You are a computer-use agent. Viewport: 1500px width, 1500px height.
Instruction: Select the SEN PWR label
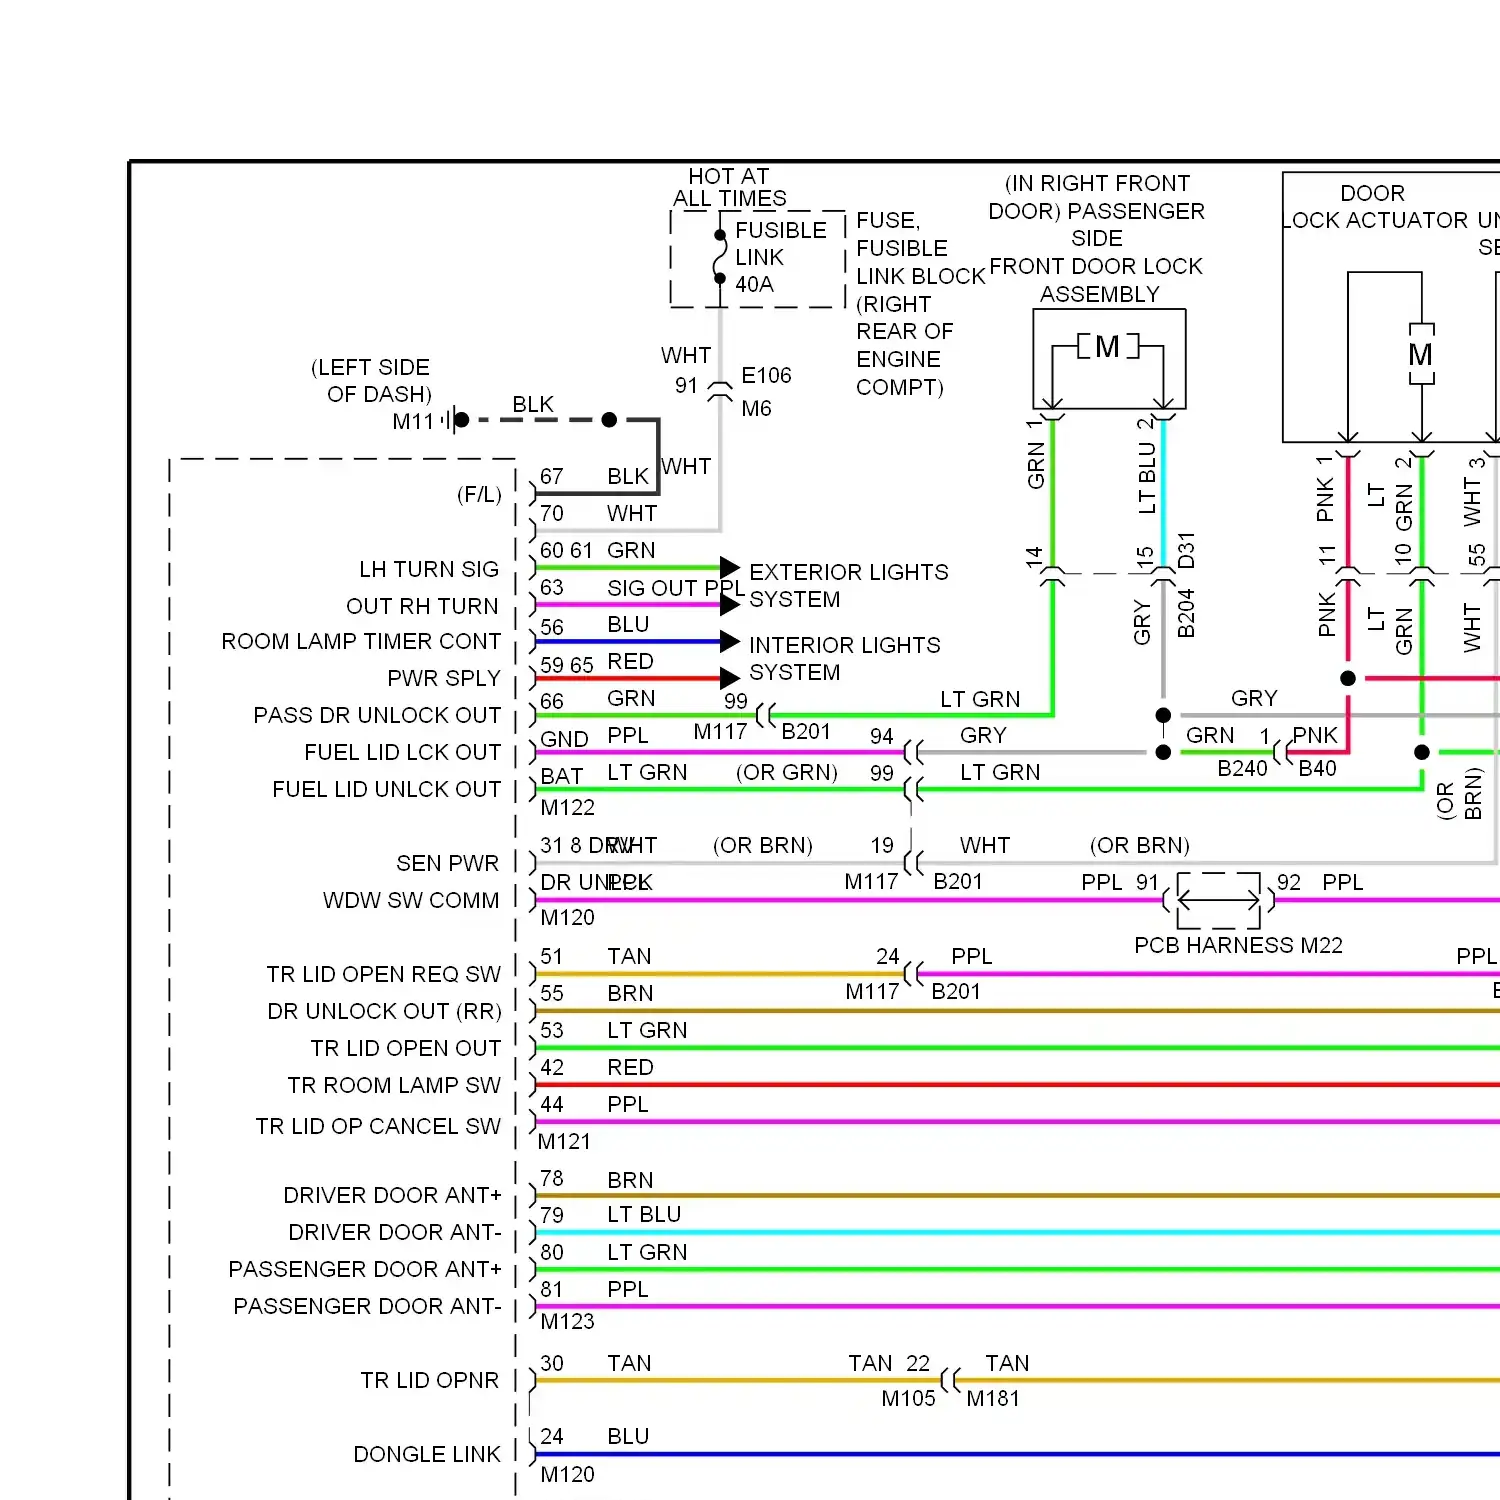(447, 863)
